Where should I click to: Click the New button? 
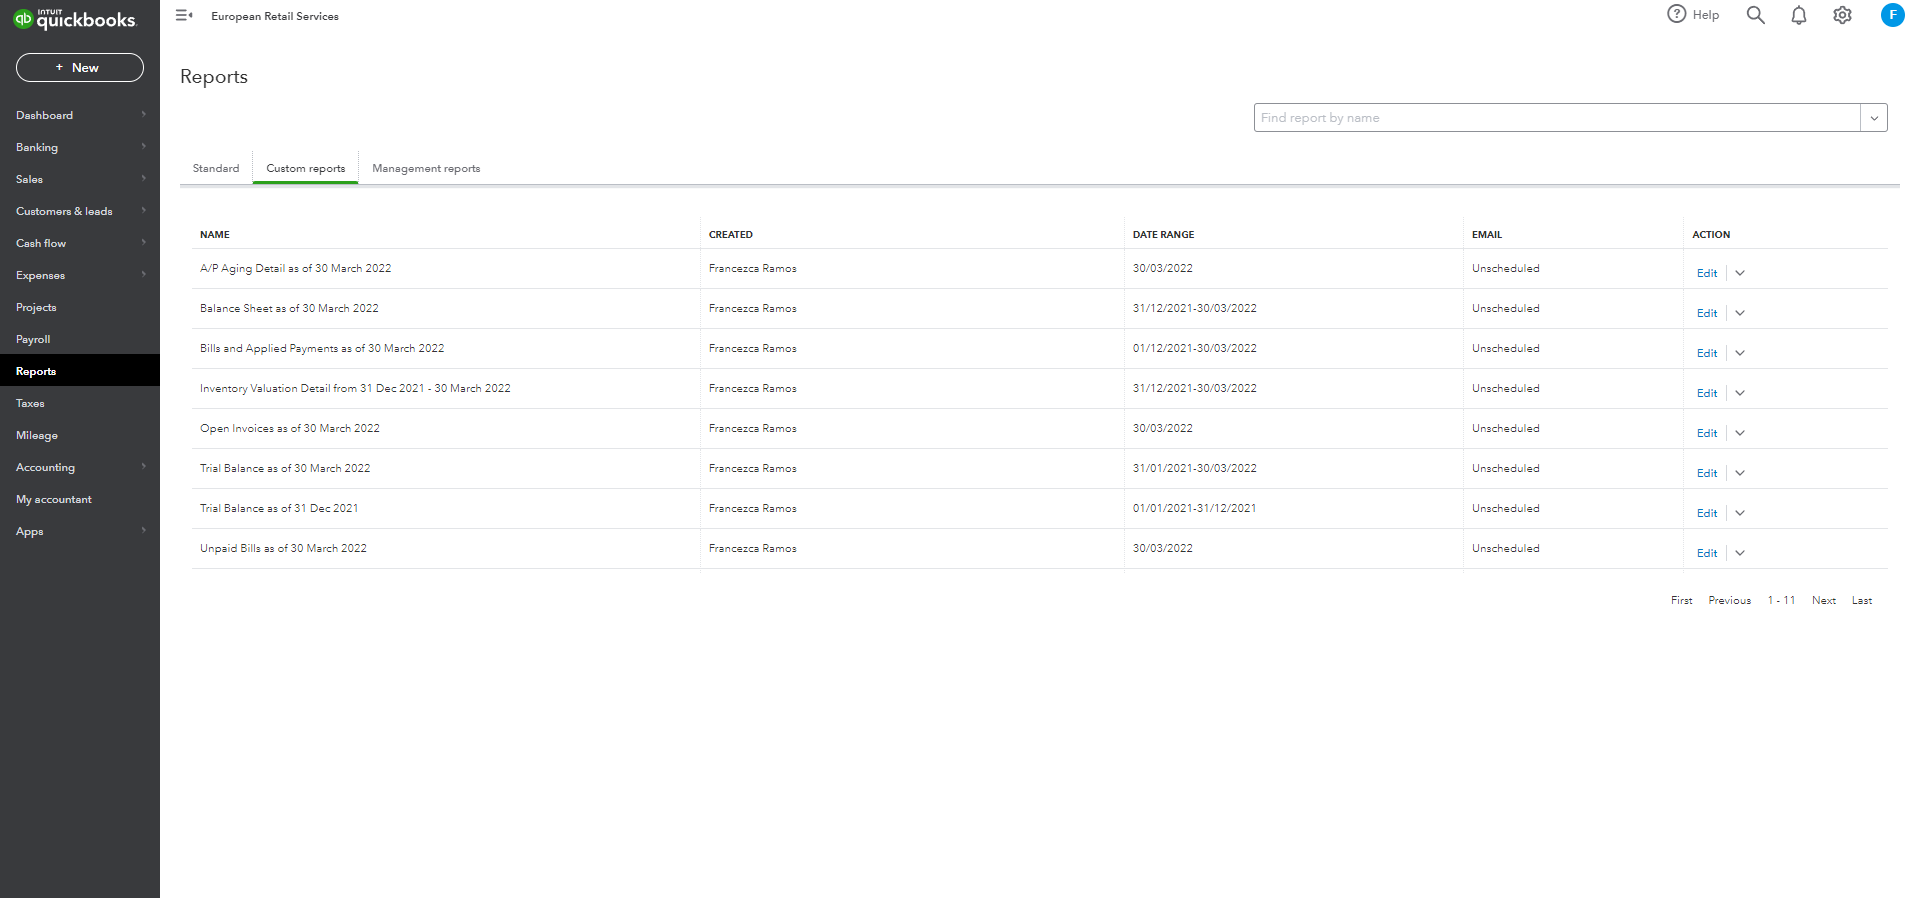[x=80, y=68]
